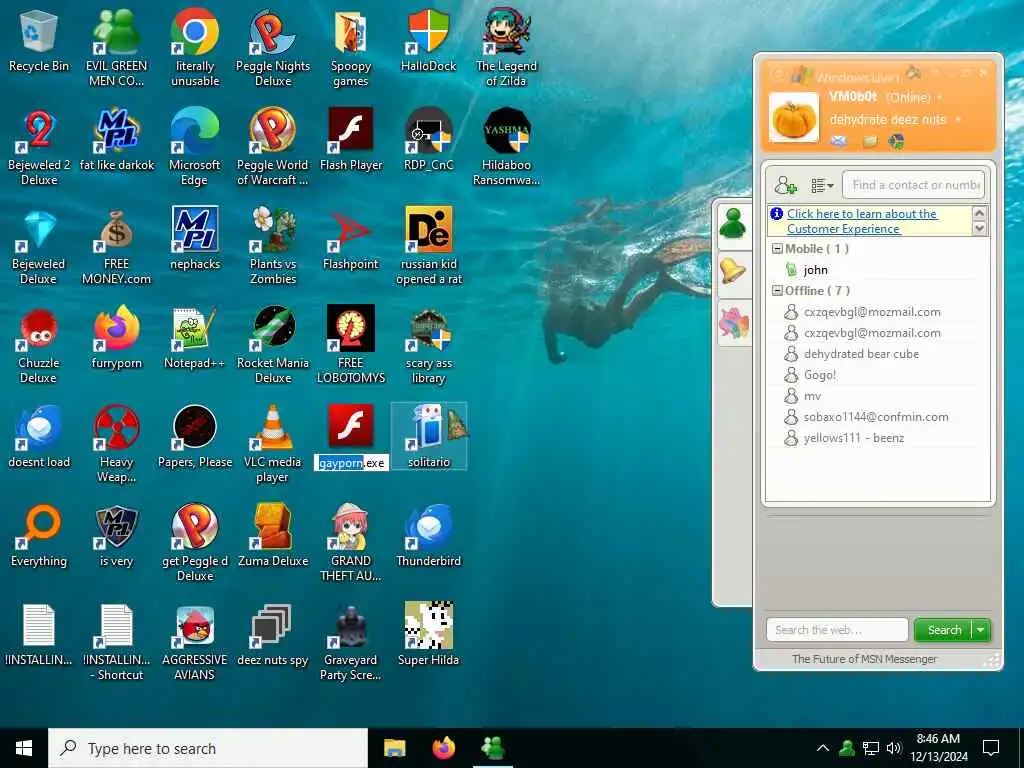
Task: Select the Microsoft Edge shortcut
Action: 195,148
